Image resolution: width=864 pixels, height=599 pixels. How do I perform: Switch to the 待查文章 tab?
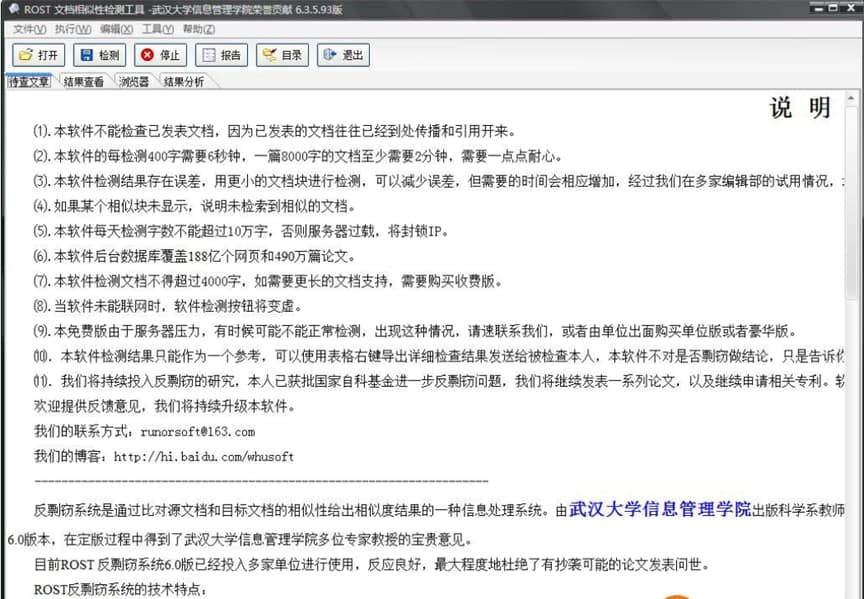pyautogui.click(x=29, y=82)
